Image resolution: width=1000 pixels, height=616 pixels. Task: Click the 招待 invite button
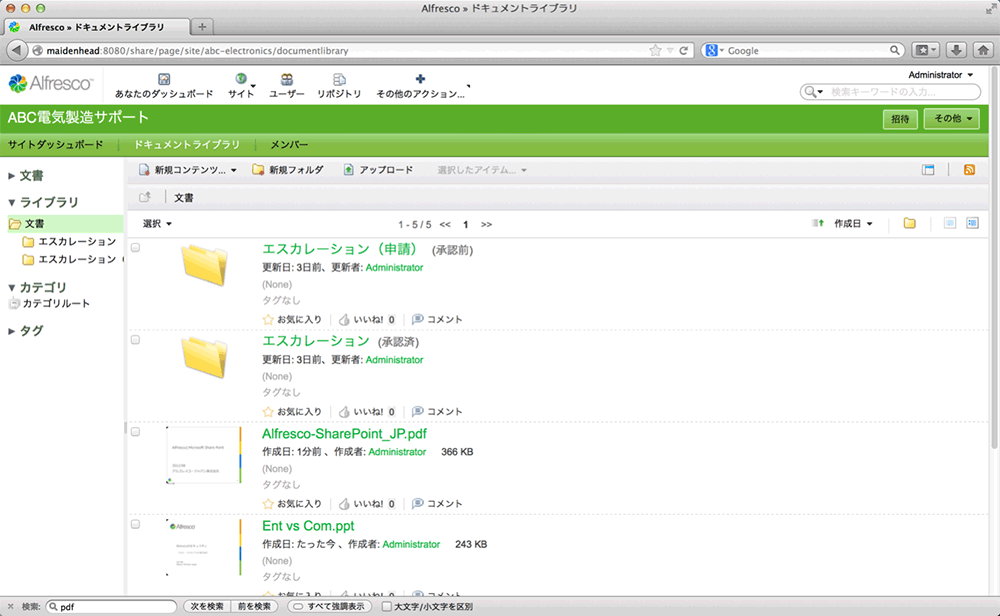coord(900,119)
